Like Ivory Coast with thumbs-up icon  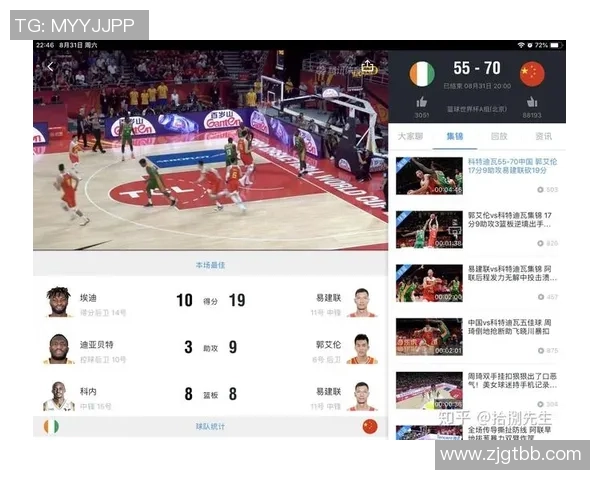point(422,101)
